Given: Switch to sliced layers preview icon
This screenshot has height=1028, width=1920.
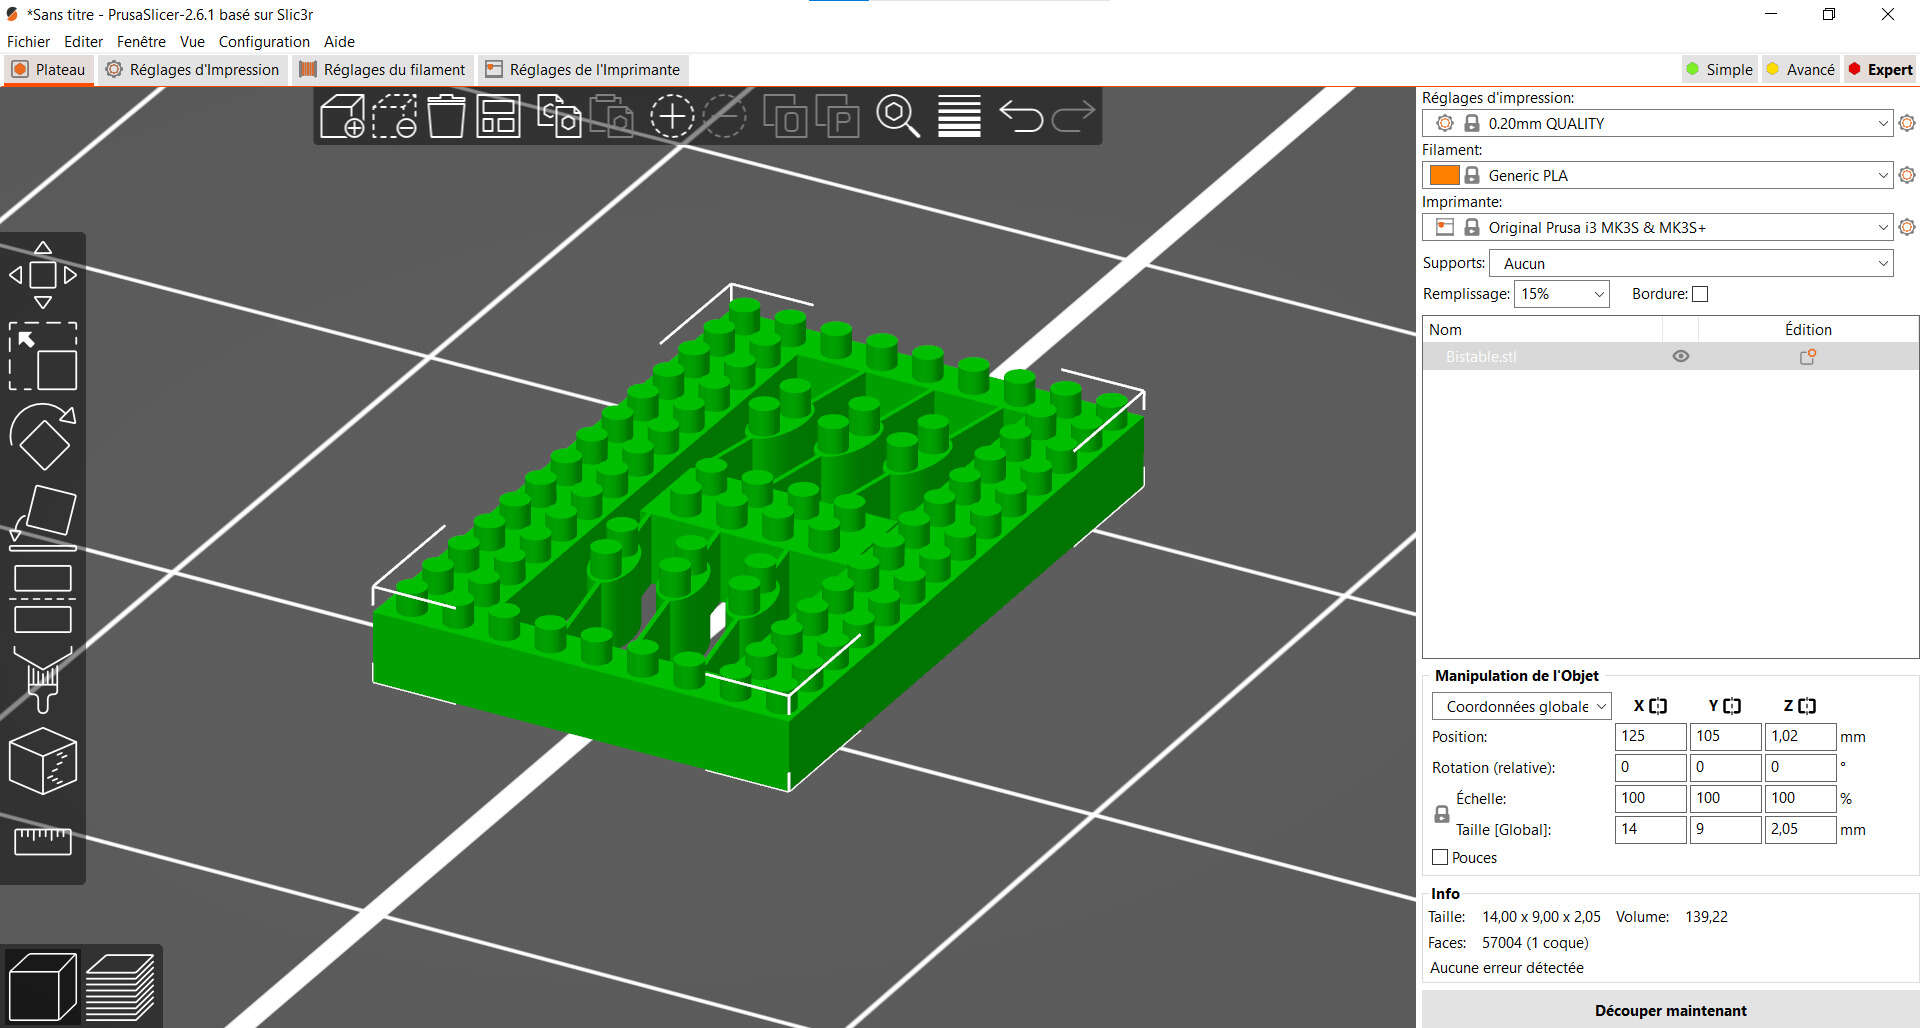Looking at the screenshot, I should tap(120, 987).
